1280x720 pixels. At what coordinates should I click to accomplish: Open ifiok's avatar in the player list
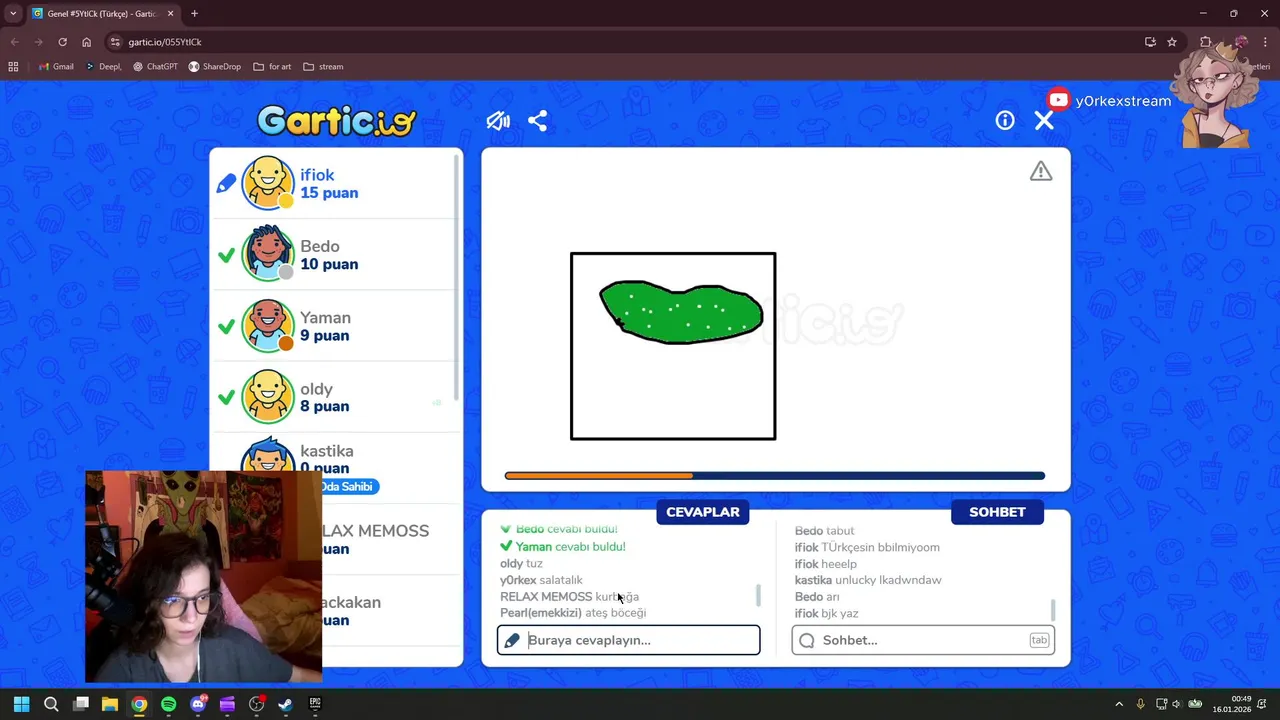pos(268,183)
